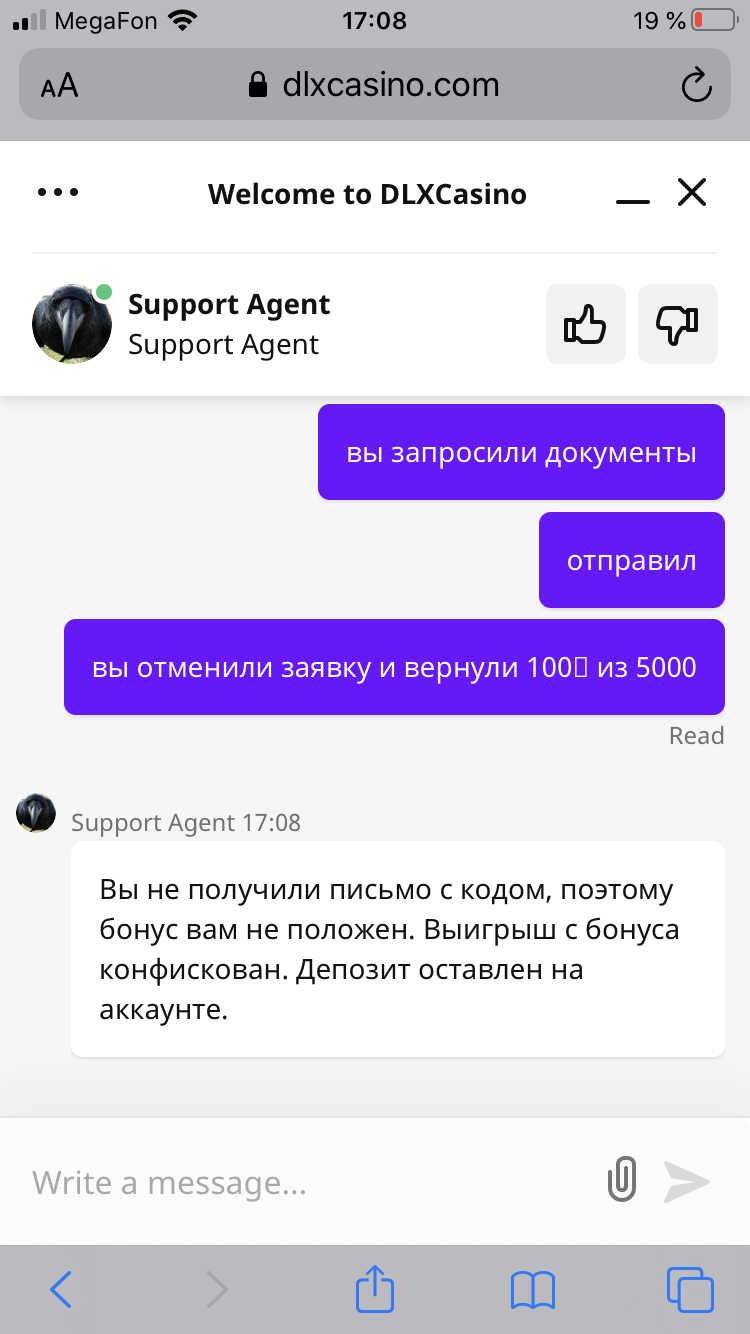750x1334 pixels.
Task: Rate the chat with thumbs down
Action: coord(678,324)
